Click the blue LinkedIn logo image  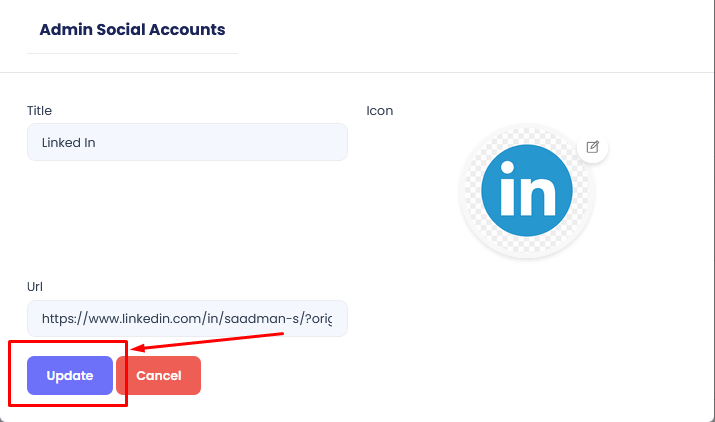526,192
